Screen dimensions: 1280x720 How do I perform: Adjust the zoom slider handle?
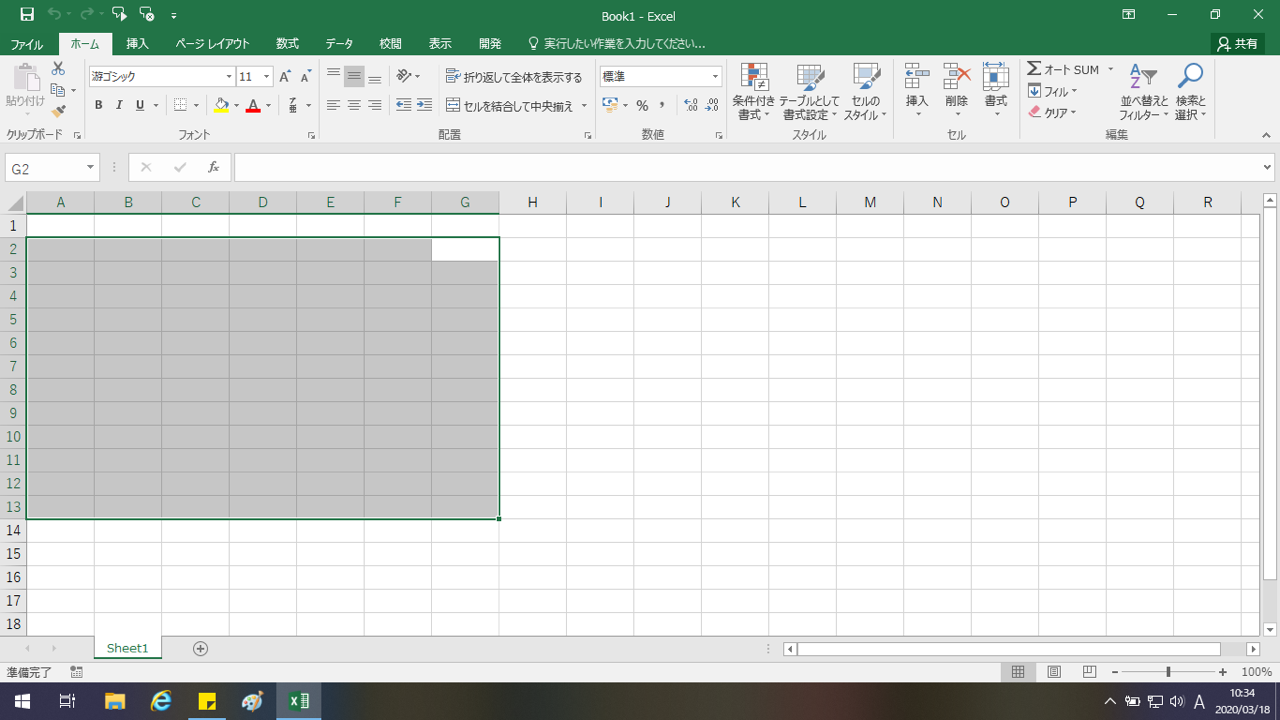point(1168,673)
